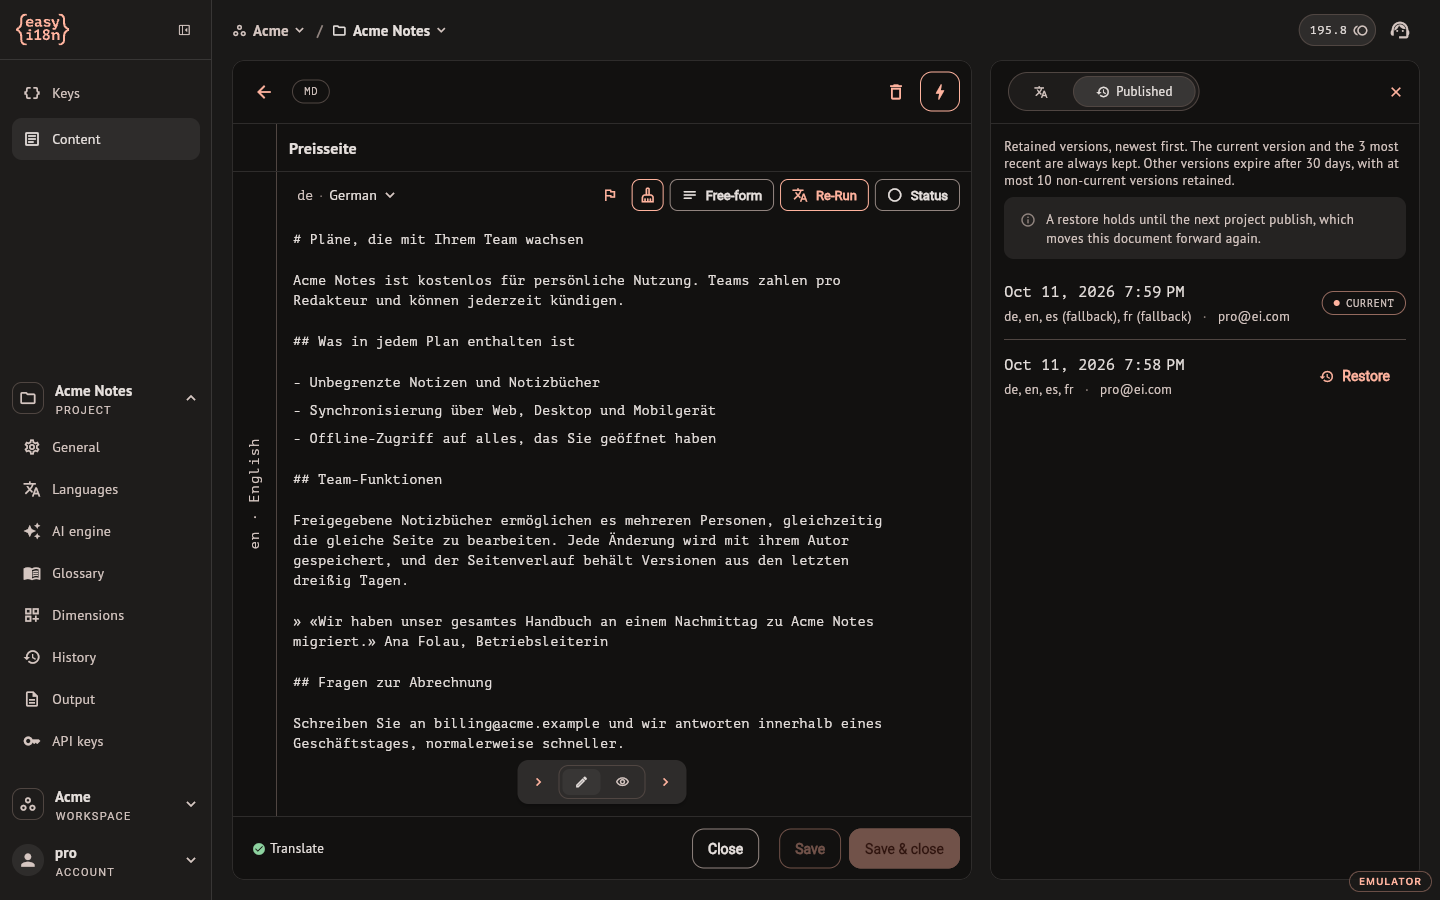Click the back arrow in editor
Image resolution: width=1440 pixels, height=900 pixels.
click(264, 92)
